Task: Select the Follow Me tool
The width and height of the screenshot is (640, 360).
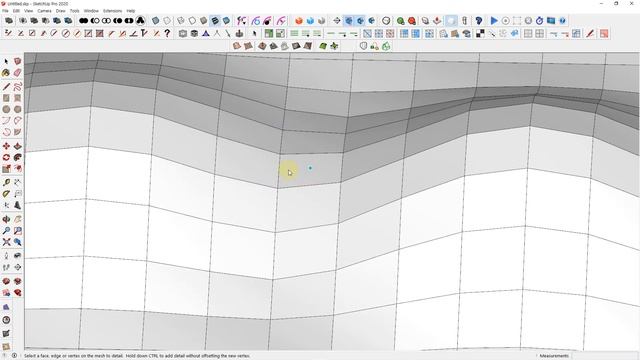Action: point(18,158)
